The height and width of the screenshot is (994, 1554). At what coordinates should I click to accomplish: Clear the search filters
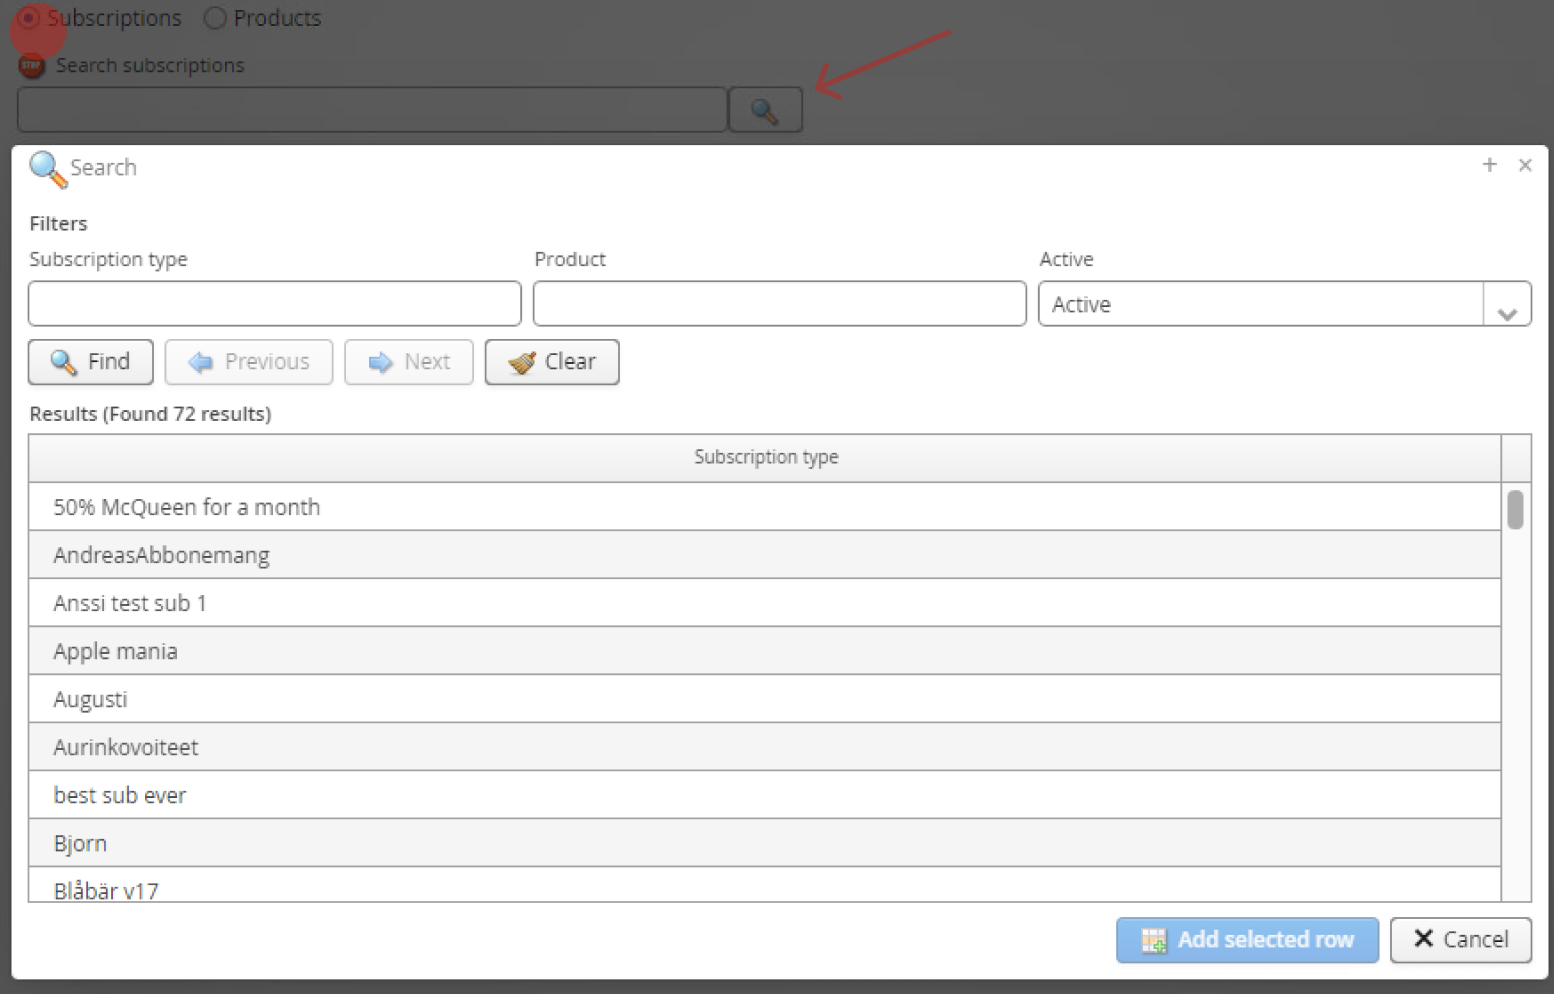pos(552,362)
